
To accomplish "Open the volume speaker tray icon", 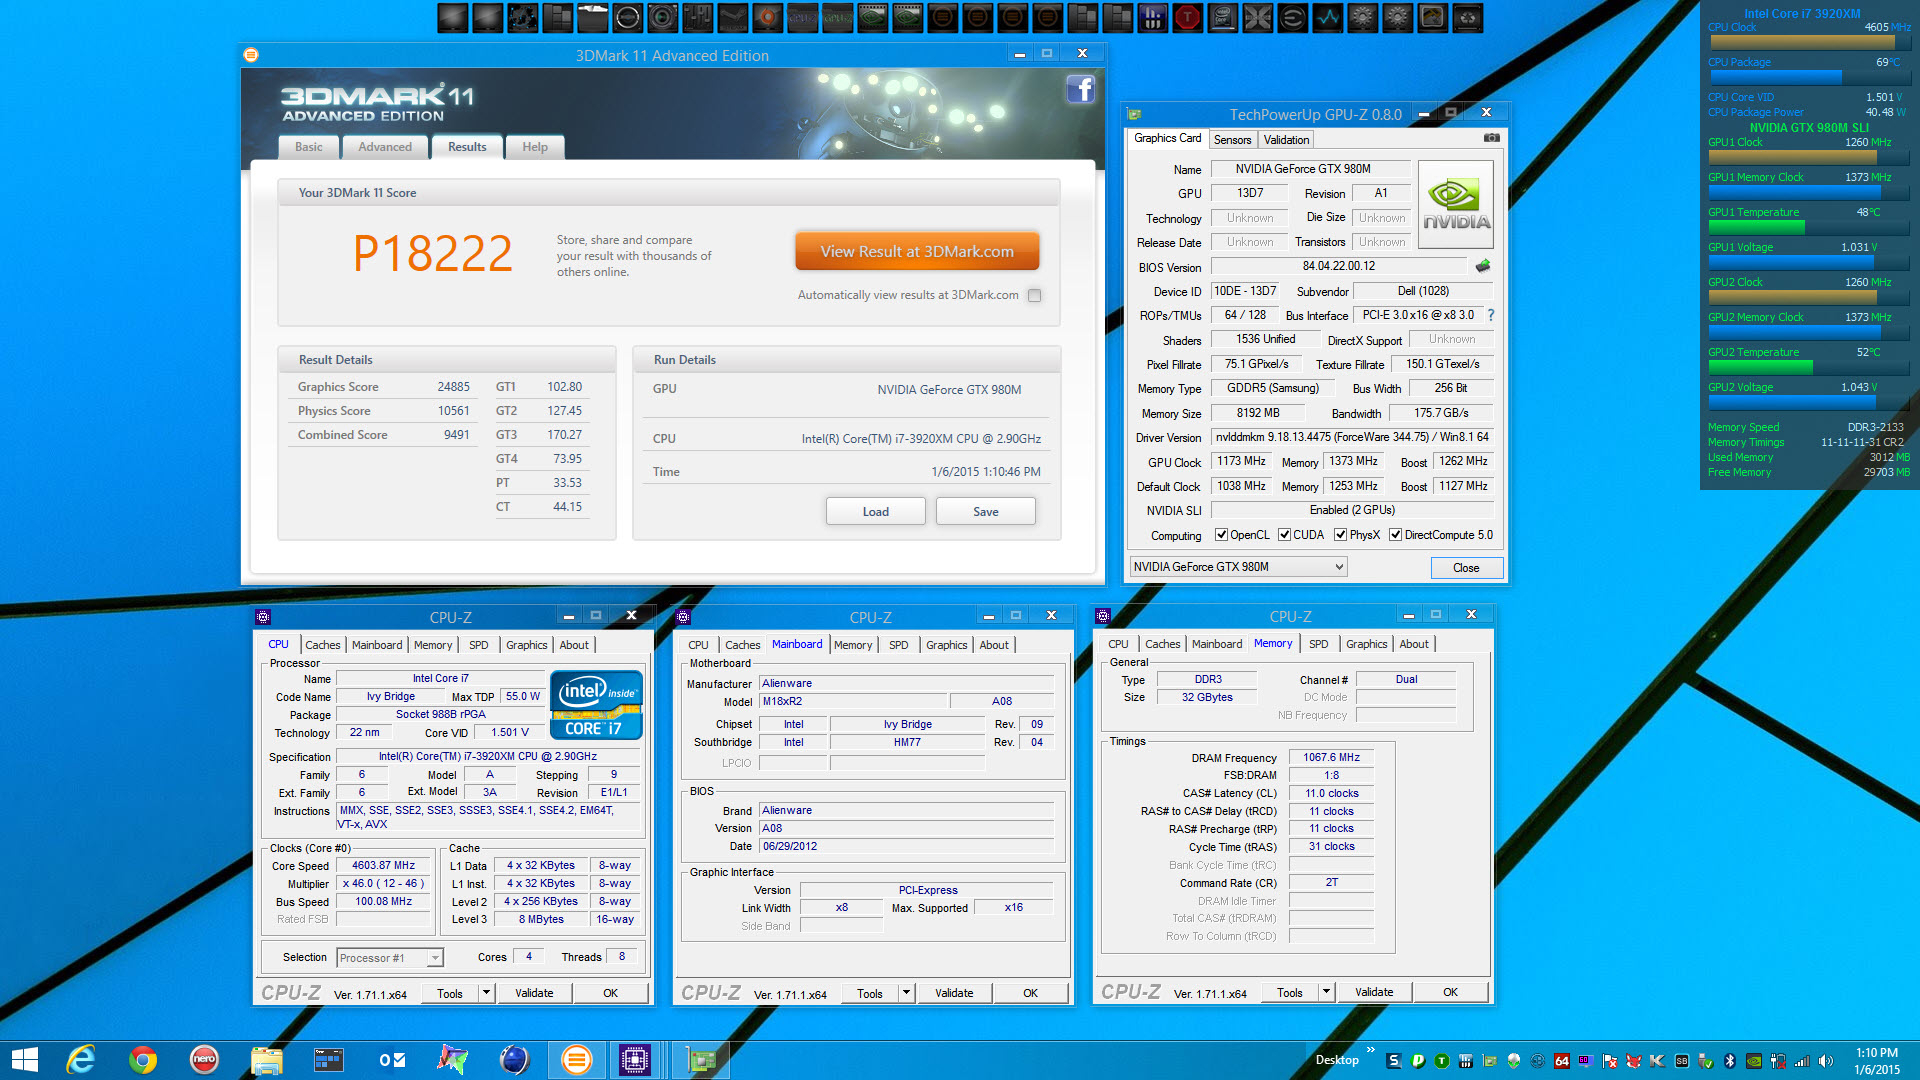I will (1826, 1061).
